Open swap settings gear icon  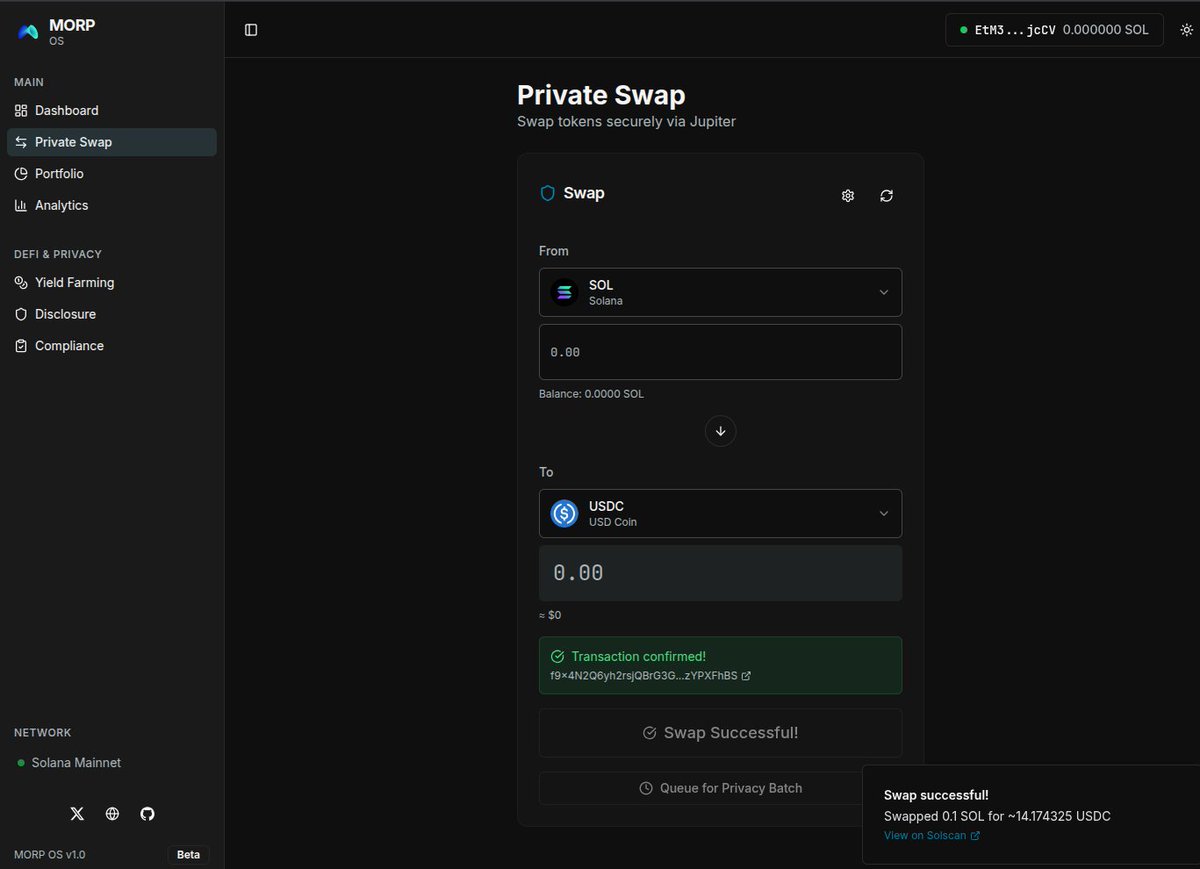pyautogui.click(x=848, y=196)
